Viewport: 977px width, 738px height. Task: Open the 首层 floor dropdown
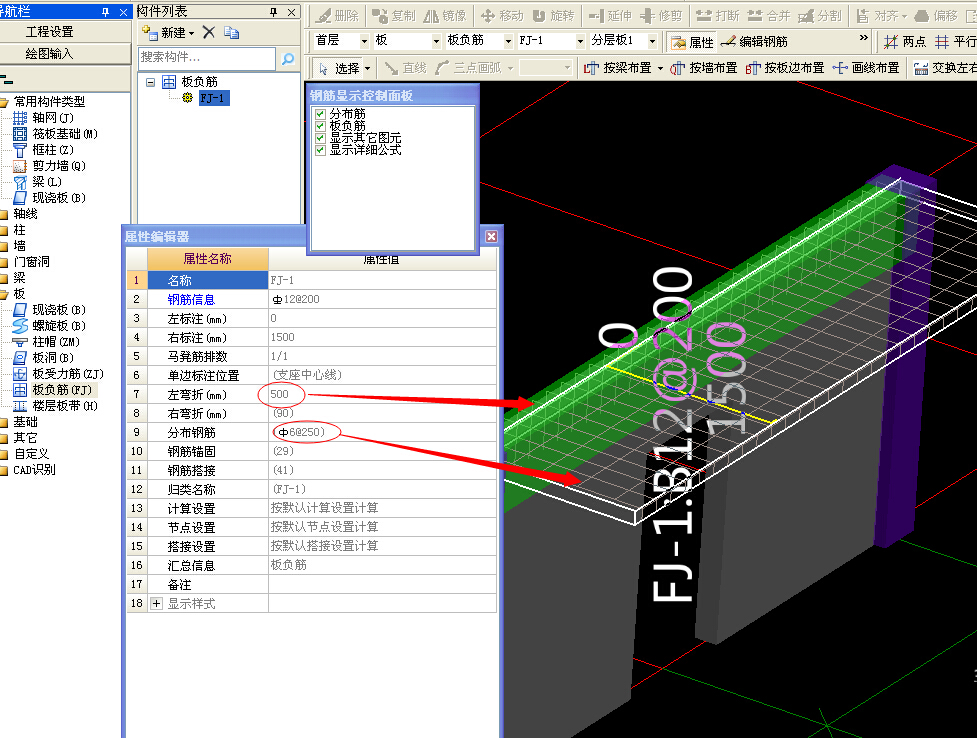(x=362, y=41)
